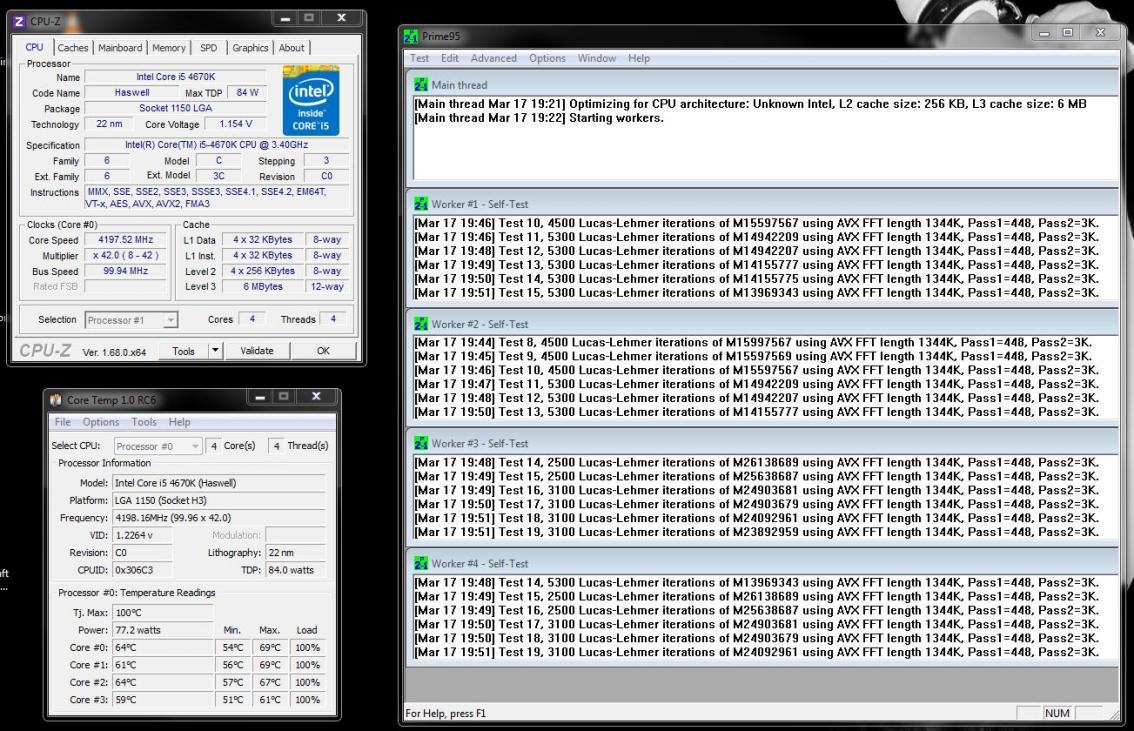
Task: Click the Name field showing Intel Core i5 4670K
Action: point(176,77)
